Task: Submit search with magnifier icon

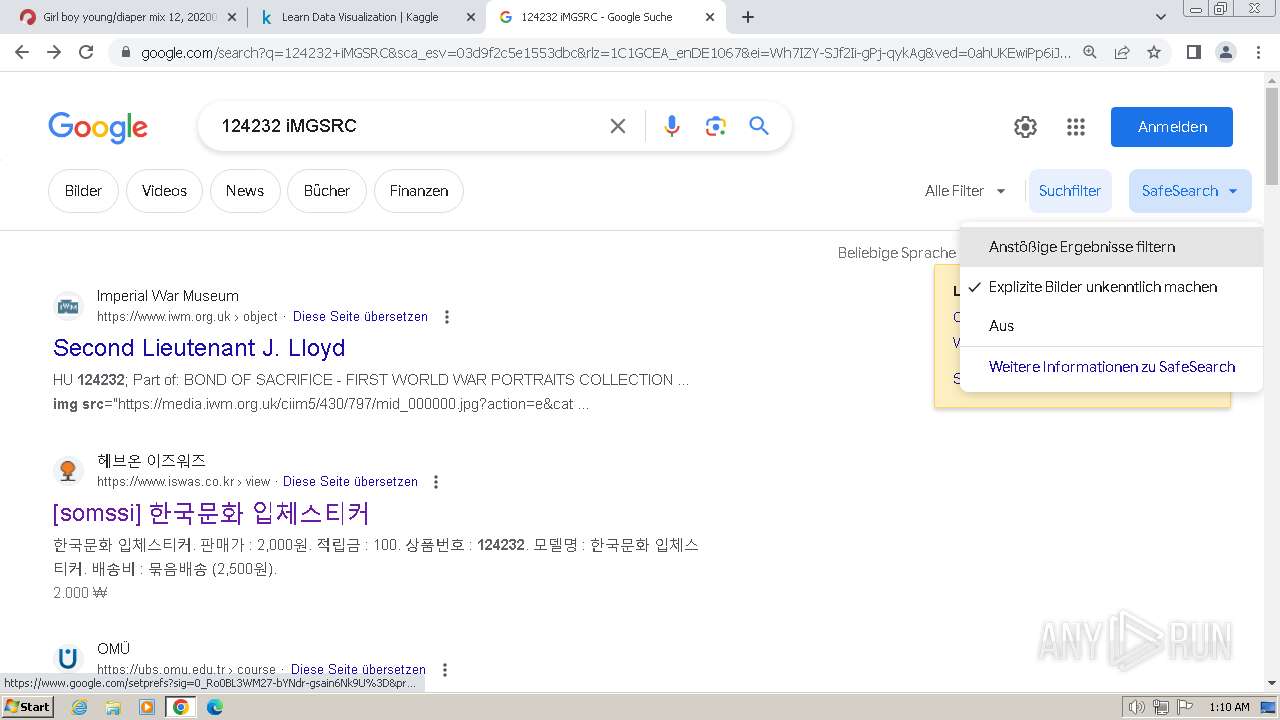Action: point(759,126)
